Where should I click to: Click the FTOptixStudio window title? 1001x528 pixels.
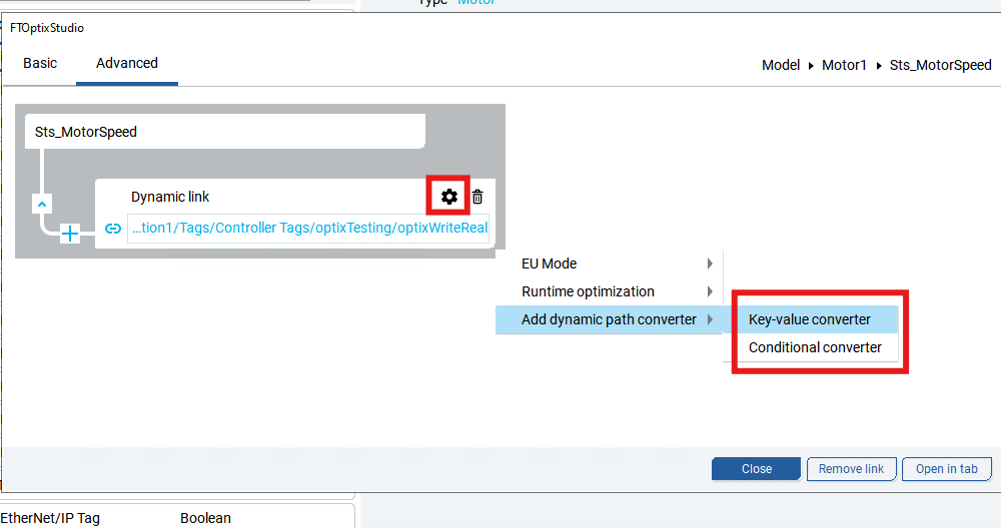(x=47, y=27)
